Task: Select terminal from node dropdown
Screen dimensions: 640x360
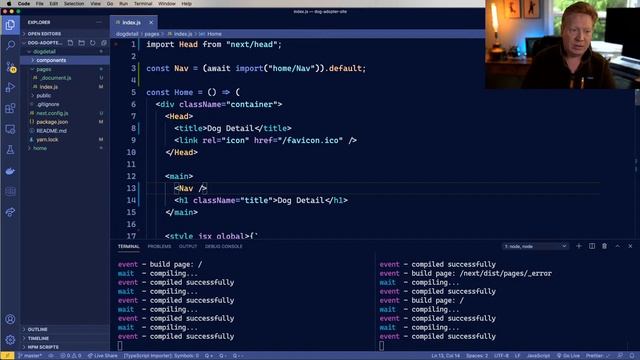Action: click(535, 246)
